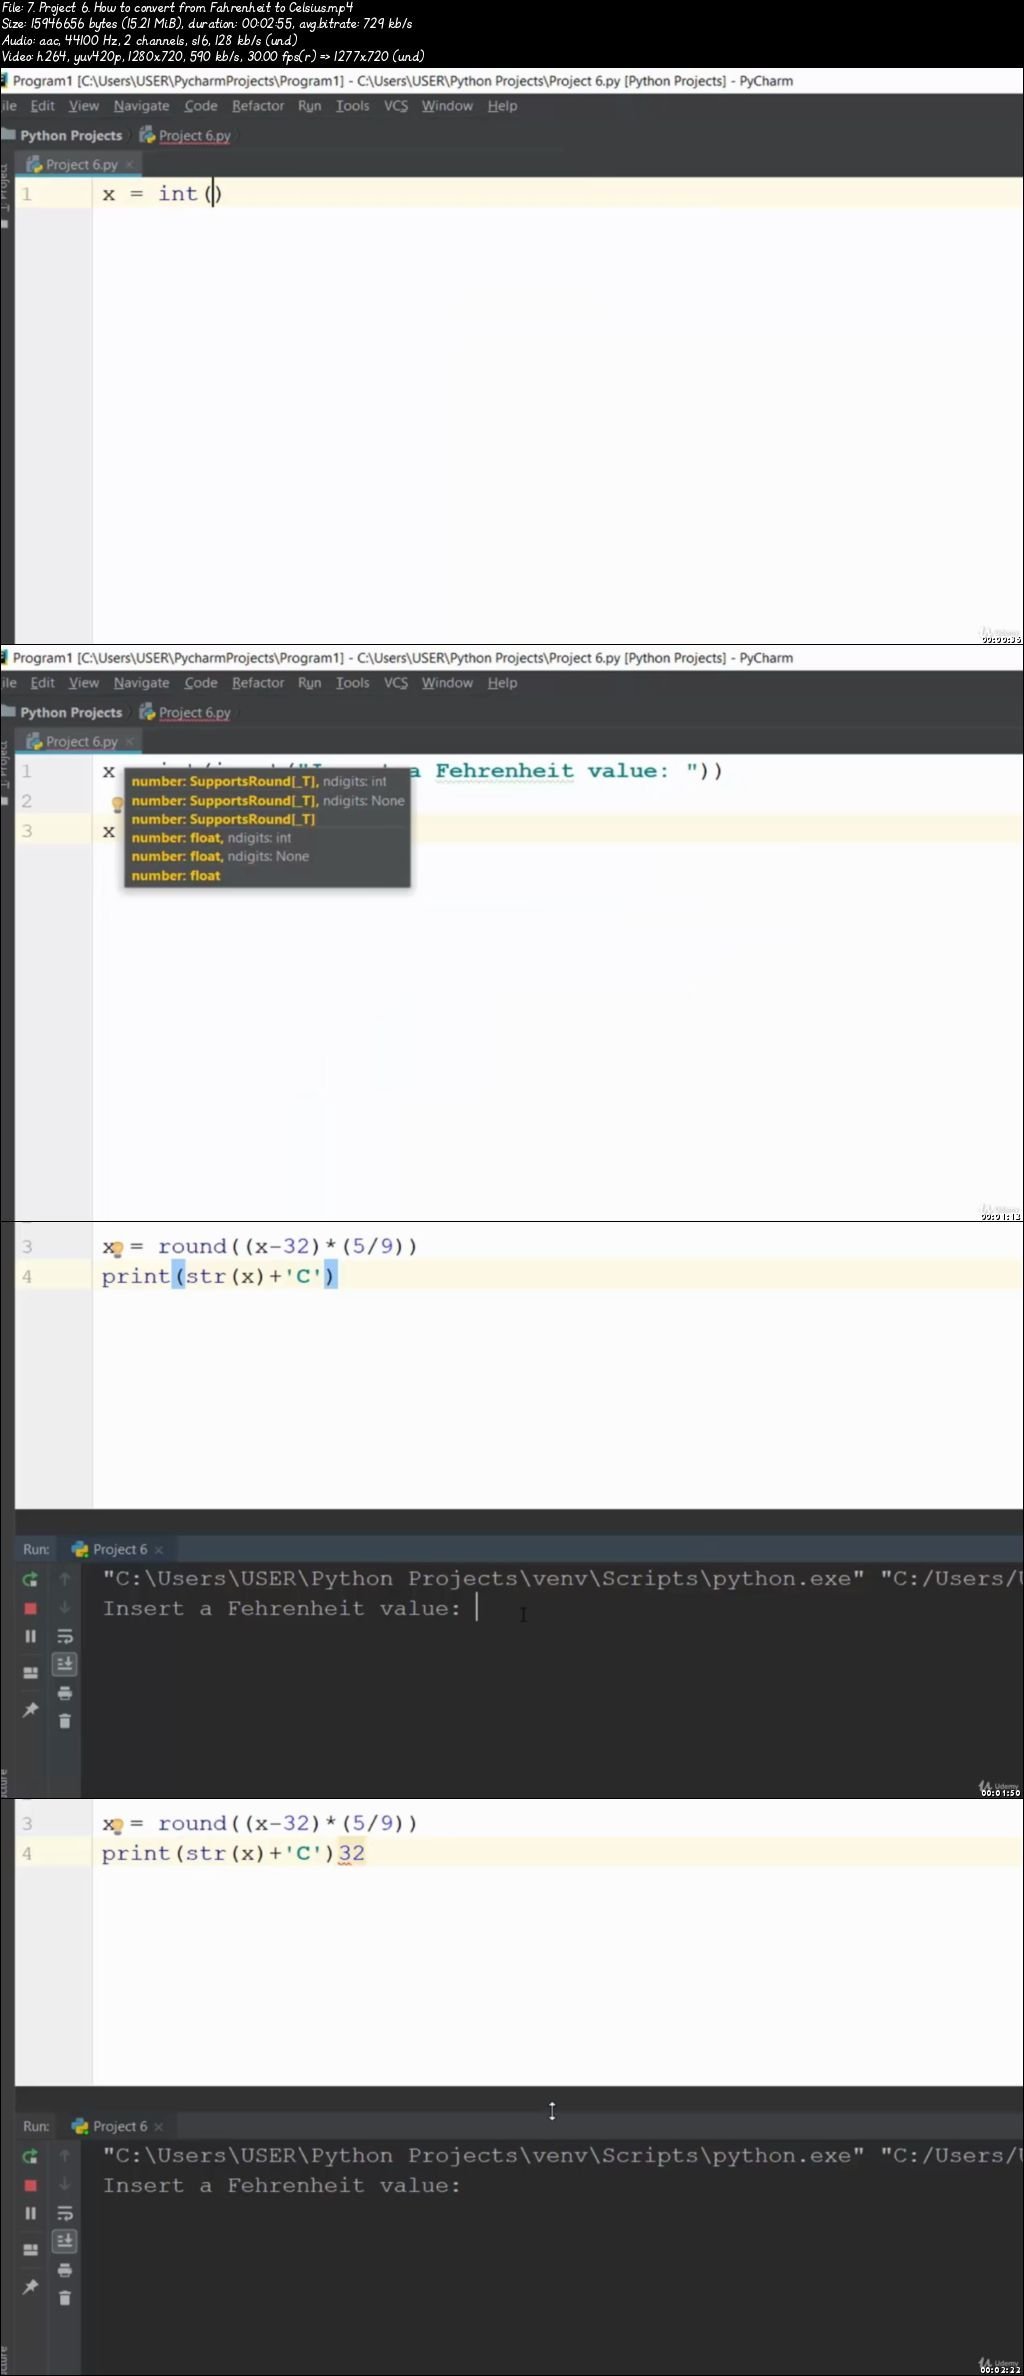Click red Stop icon in frame with highlighted print parentheses
Viewport: 1024px width, 2376px height.
coord(30,1608)
